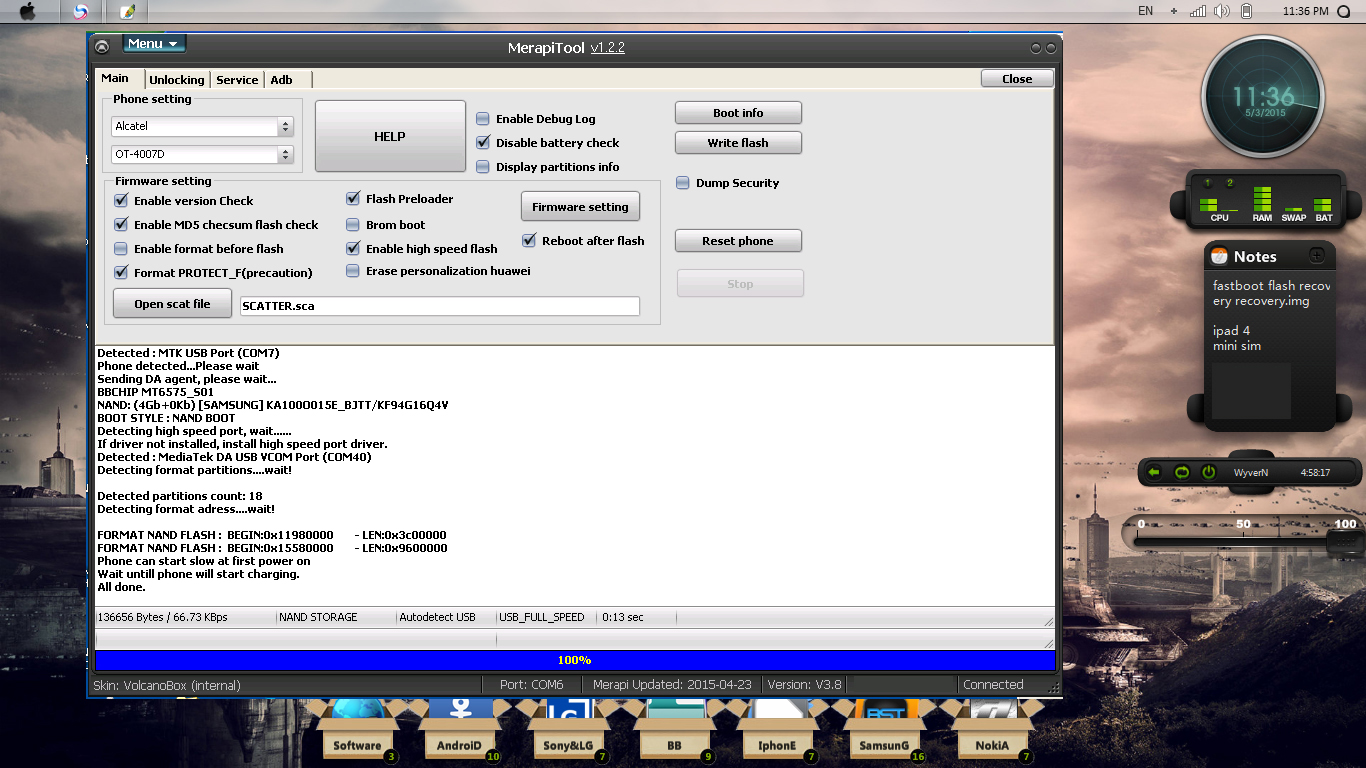Click the green back arrow on WyverN widget

click(x=1153, y=472)
